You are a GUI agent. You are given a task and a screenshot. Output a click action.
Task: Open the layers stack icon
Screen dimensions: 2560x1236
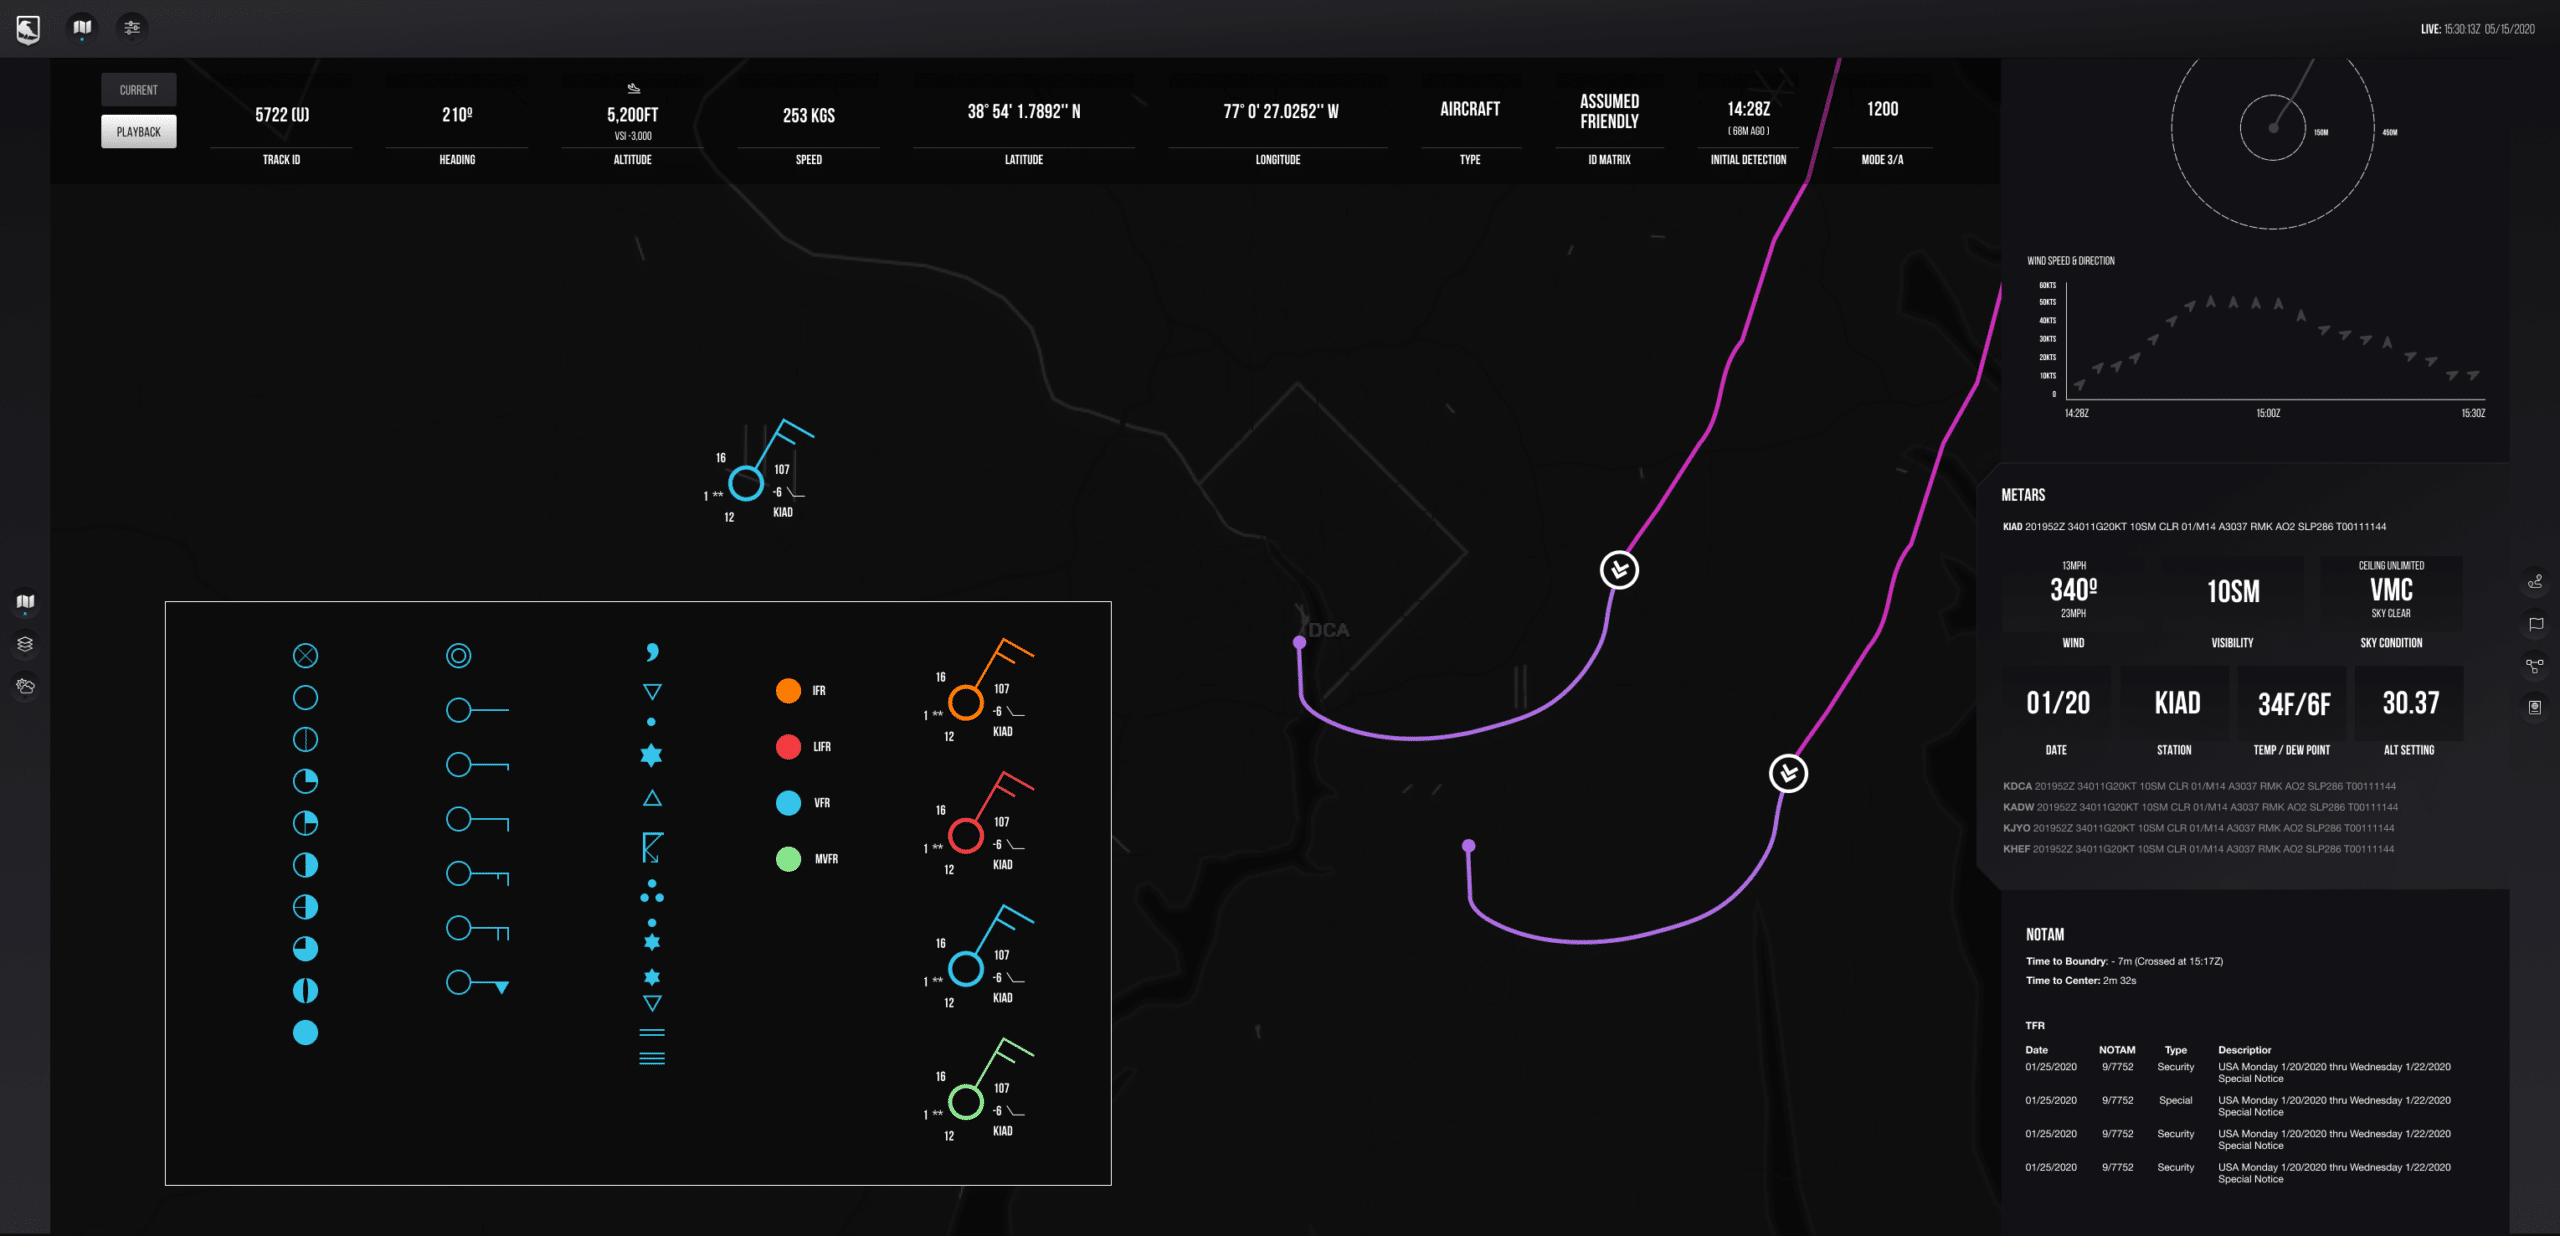[26, 644]
